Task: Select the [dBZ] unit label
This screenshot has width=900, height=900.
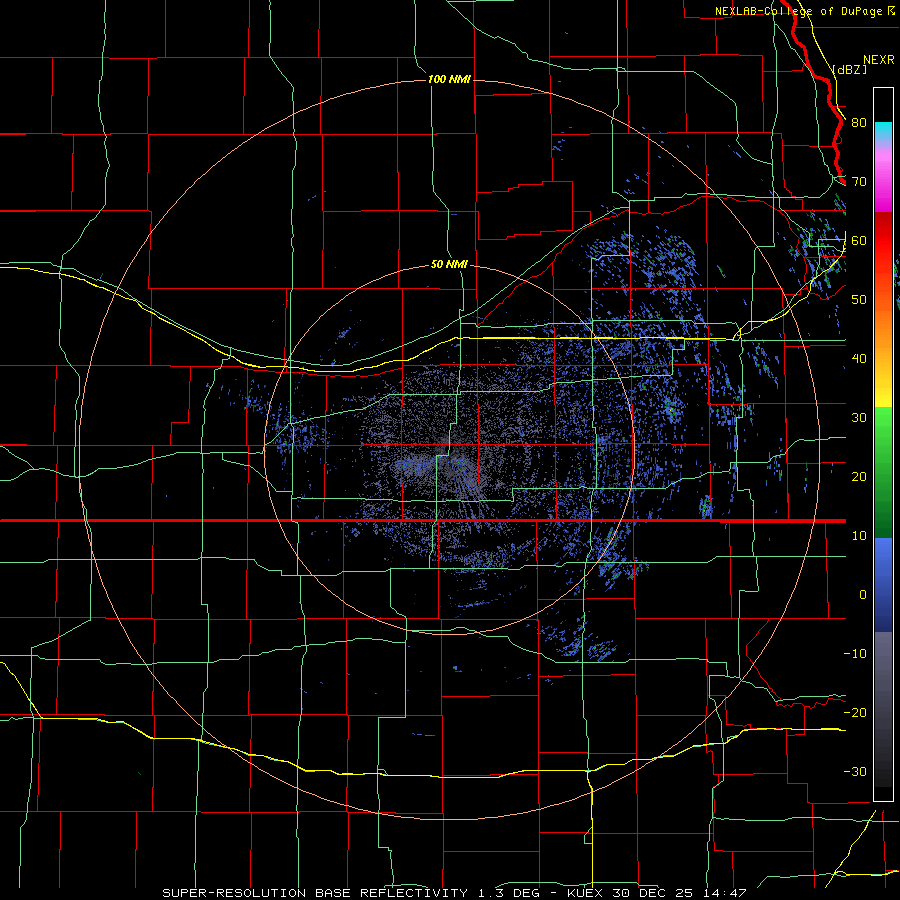Action: tap(850, 69)
